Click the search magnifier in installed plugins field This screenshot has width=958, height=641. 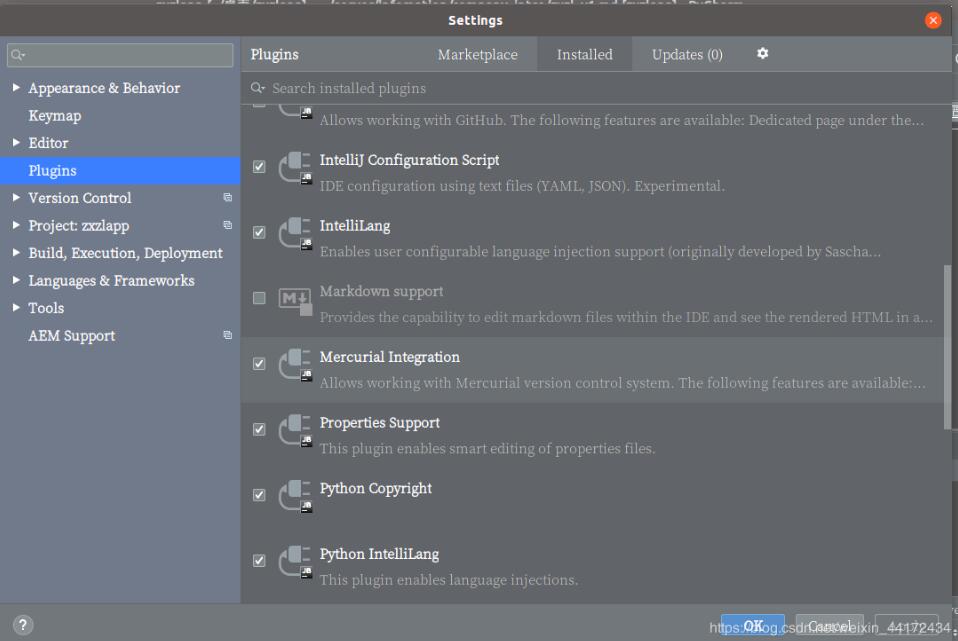257,88
